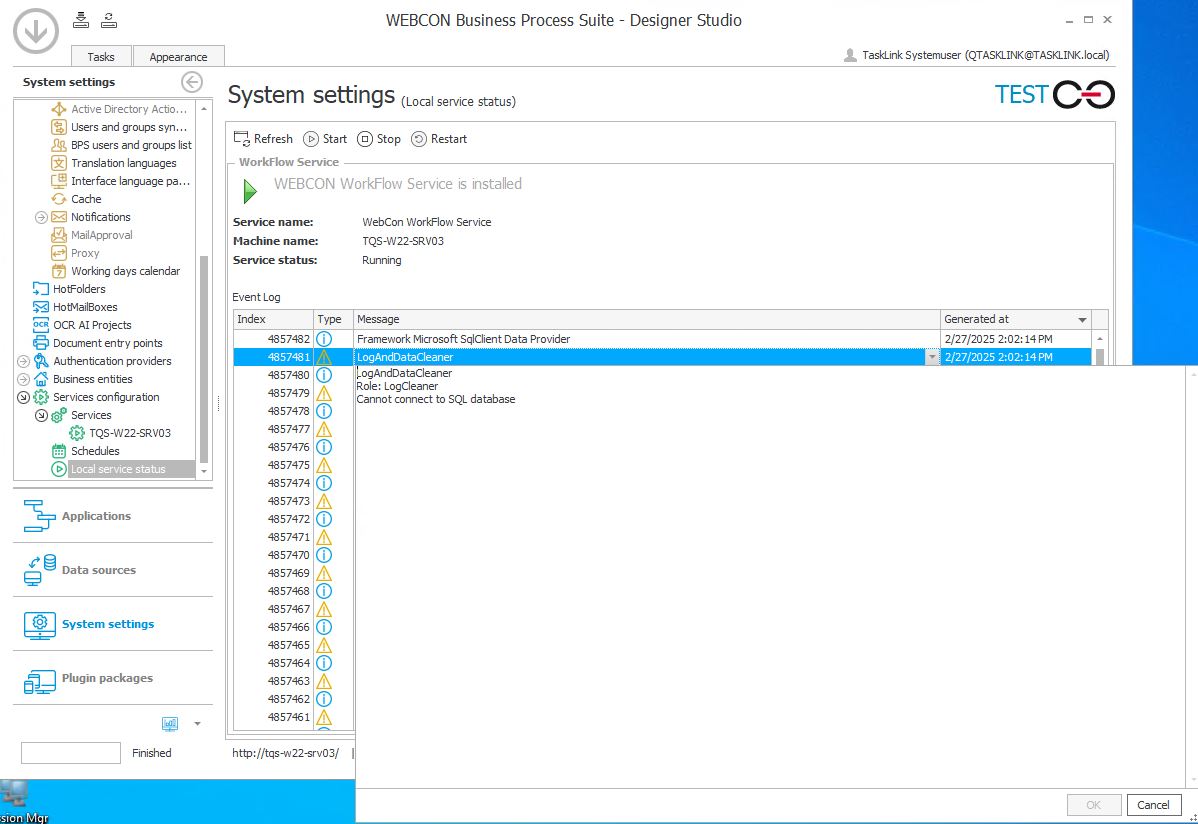Viewport: 1198px width, 824px height.
Task: Click the HotMailBoxes icon
Action: (x=40, y=307)
